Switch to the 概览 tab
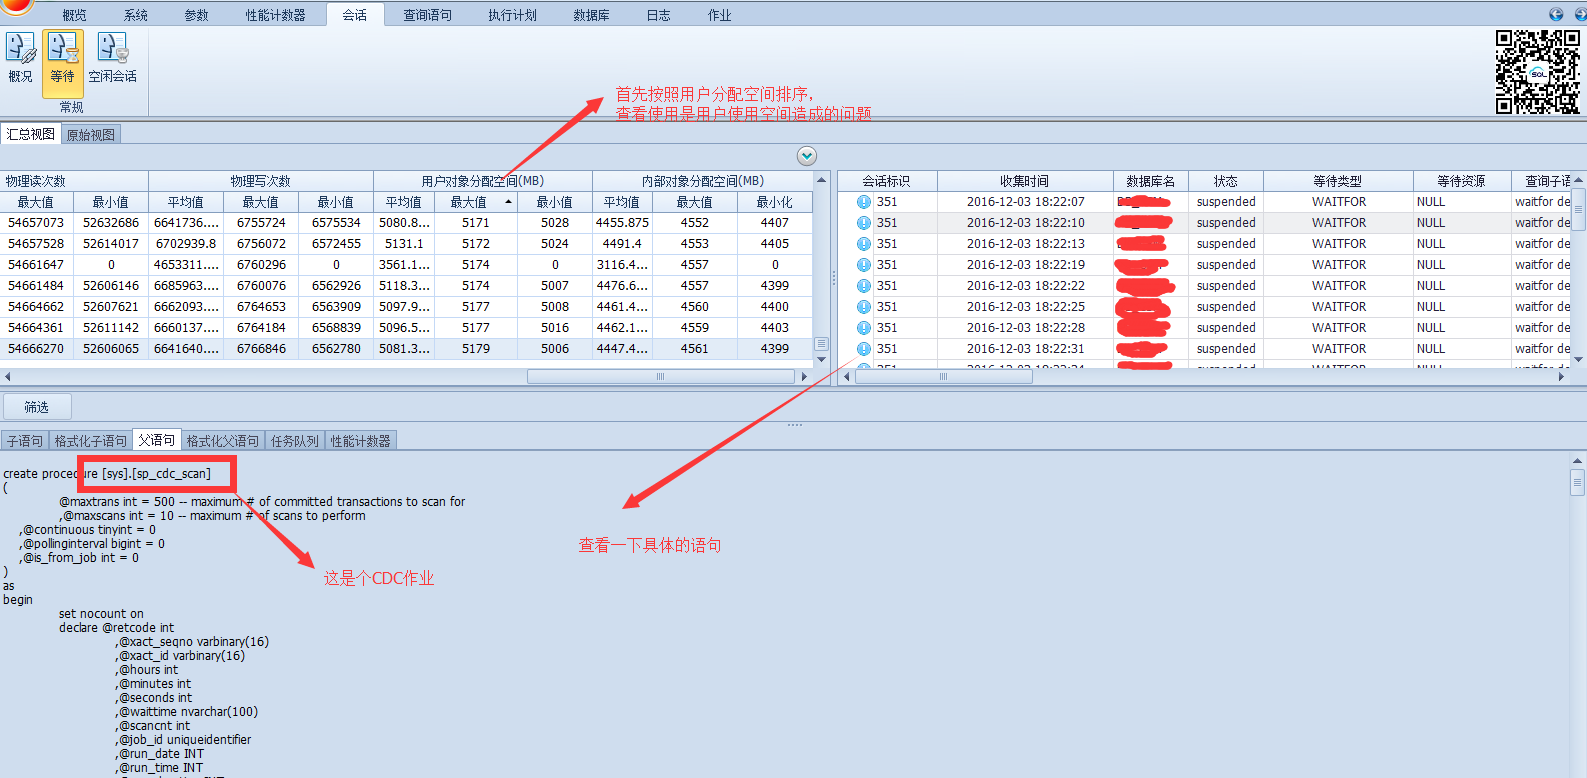 (74, 15)
